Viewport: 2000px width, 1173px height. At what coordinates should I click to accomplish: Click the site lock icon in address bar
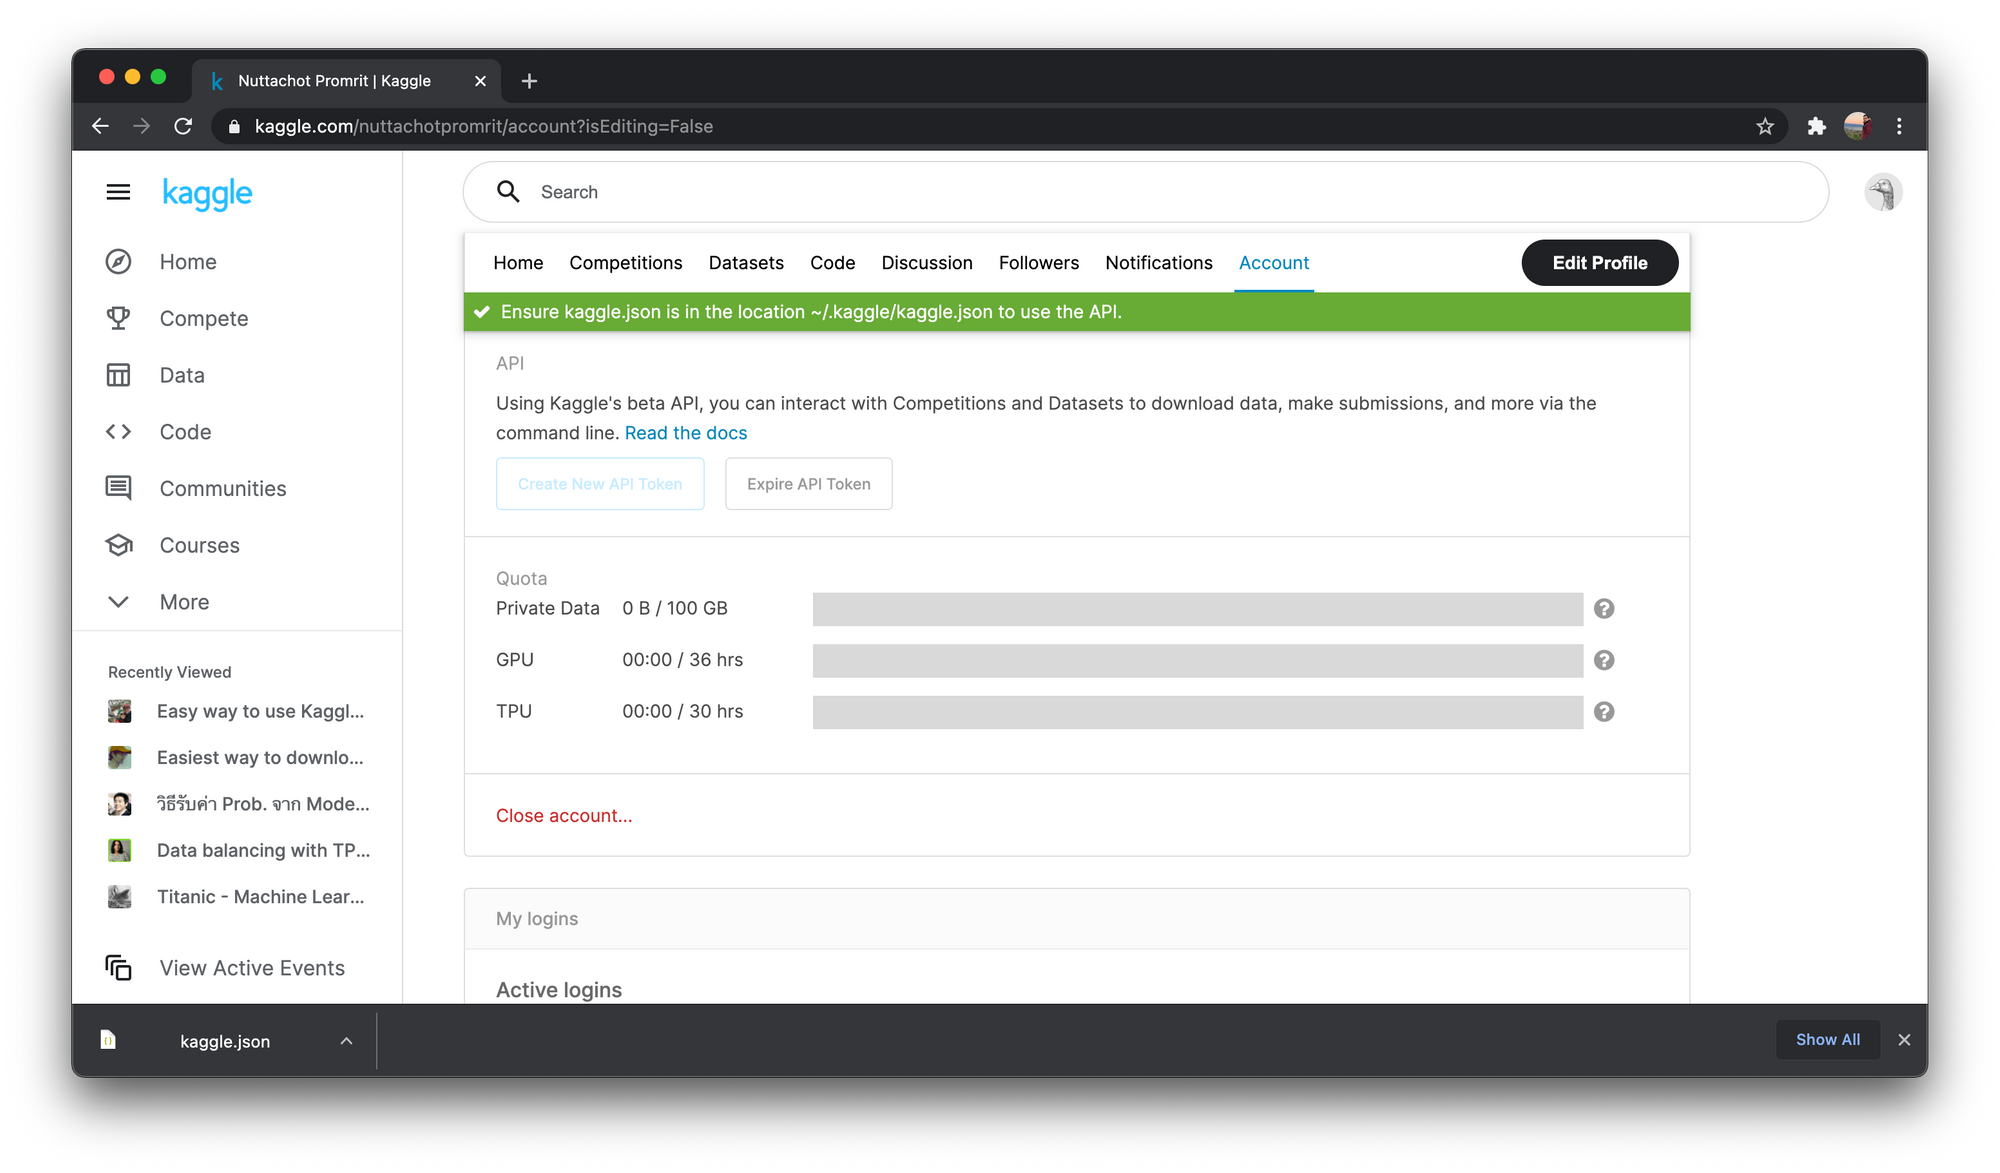click(x=235, y=126)
